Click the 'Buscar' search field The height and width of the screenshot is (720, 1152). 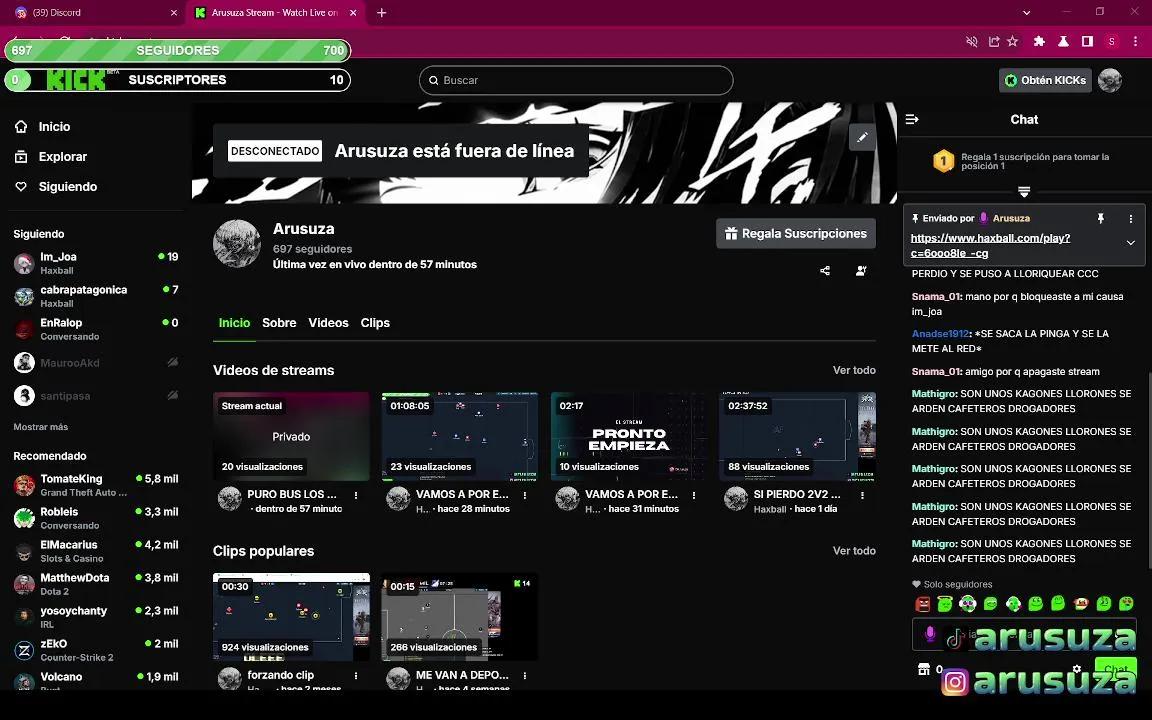click(576, 80)
